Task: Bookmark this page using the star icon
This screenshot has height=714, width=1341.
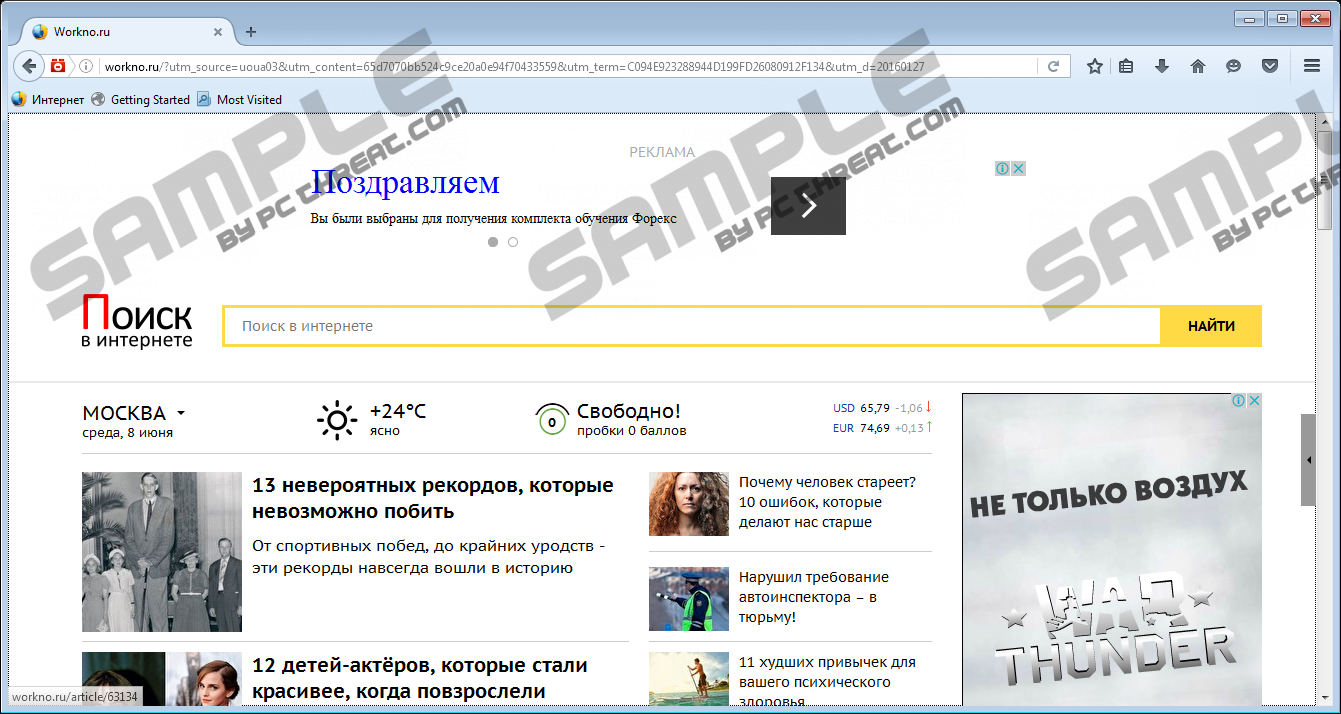Action: coord(1094,66)
